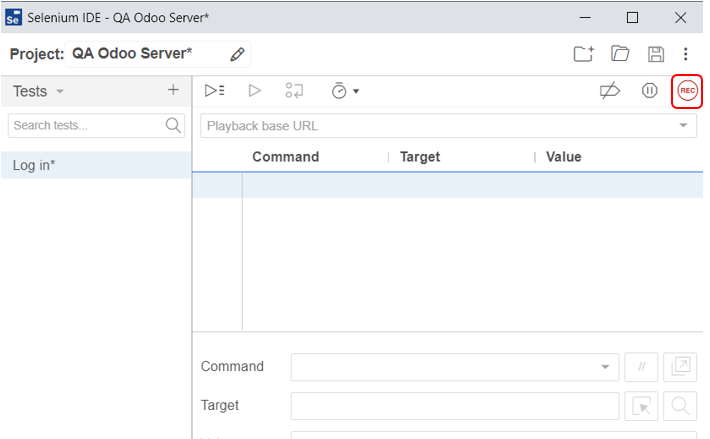Pause on exceptions icon
Viewport: 710px width, 439px height.
point(649,91)
